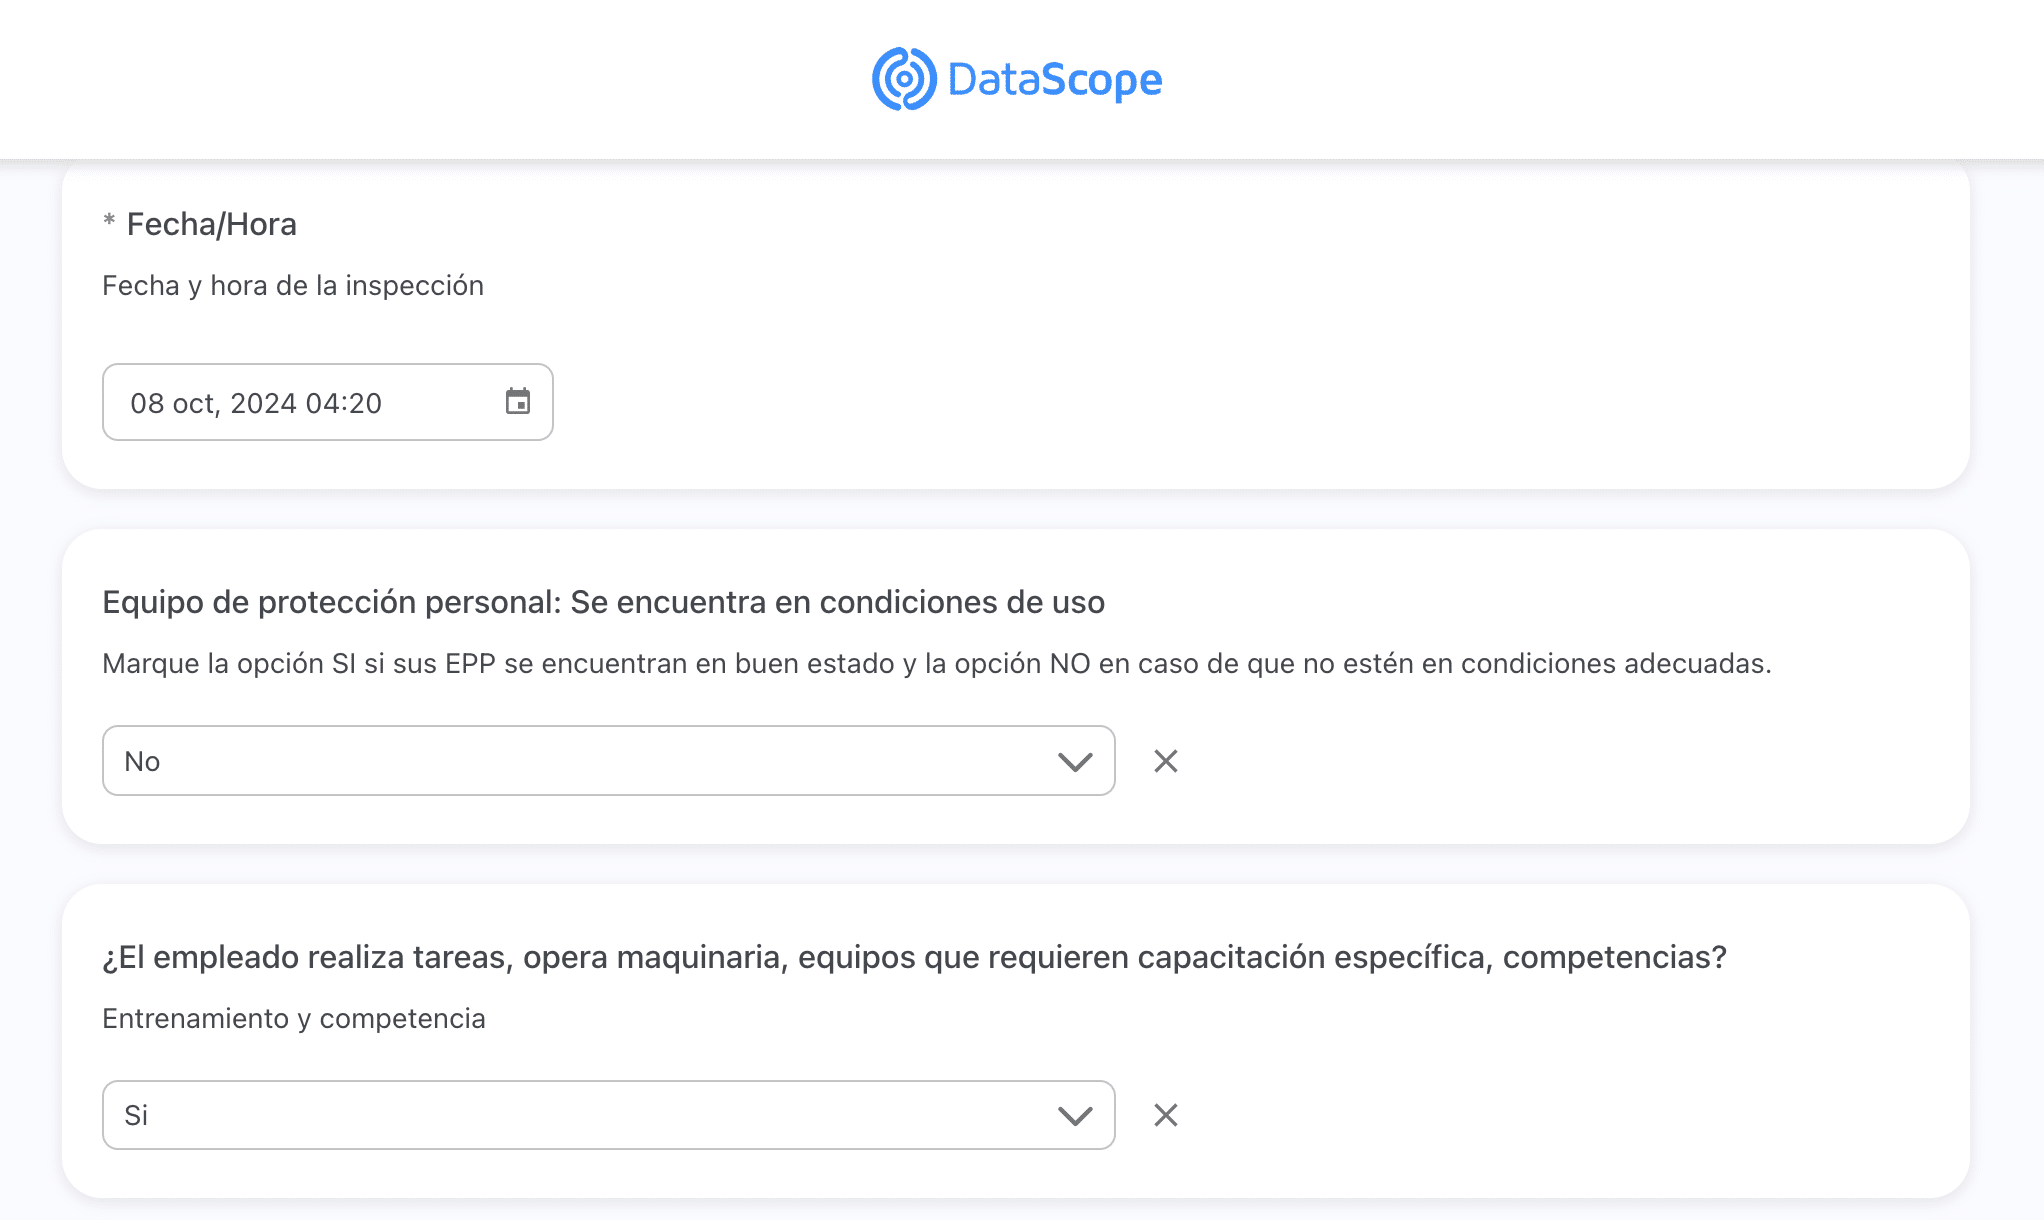Viewport: 2044px width, 1220px height.
Task: Expand the chevron on the 'No' dropdown
Action: pos(1075,762)
